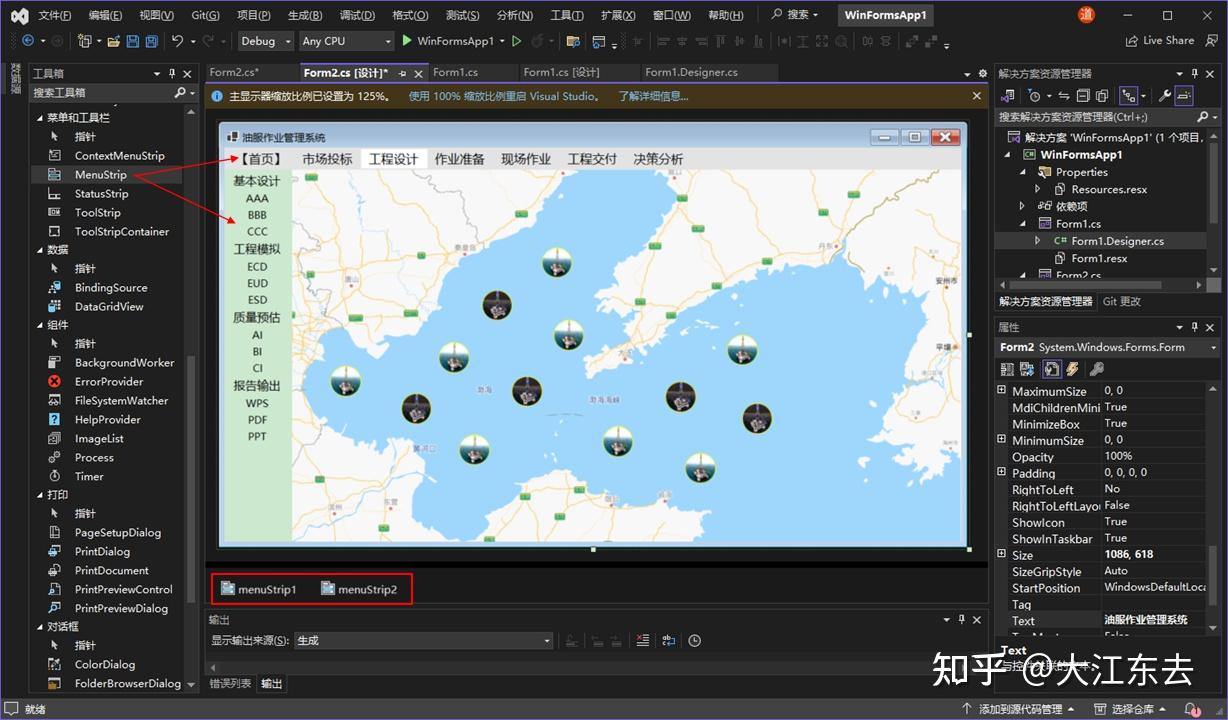This screenshot has height=720, width=1228.
Task: Select the ColorDialog toolbox item
Action: (x=104, y=665)
